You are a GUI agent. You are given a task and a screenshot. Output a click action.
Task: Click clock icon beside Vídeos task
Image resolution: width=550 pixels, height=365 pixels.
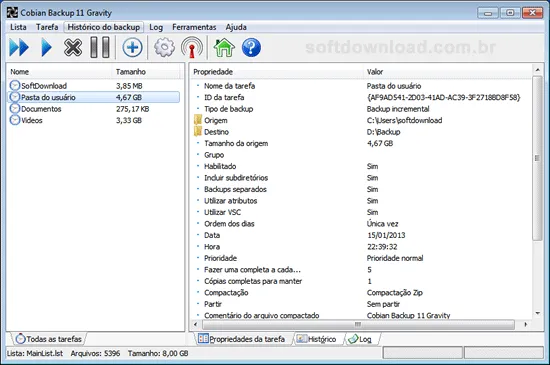pos(15,120)
